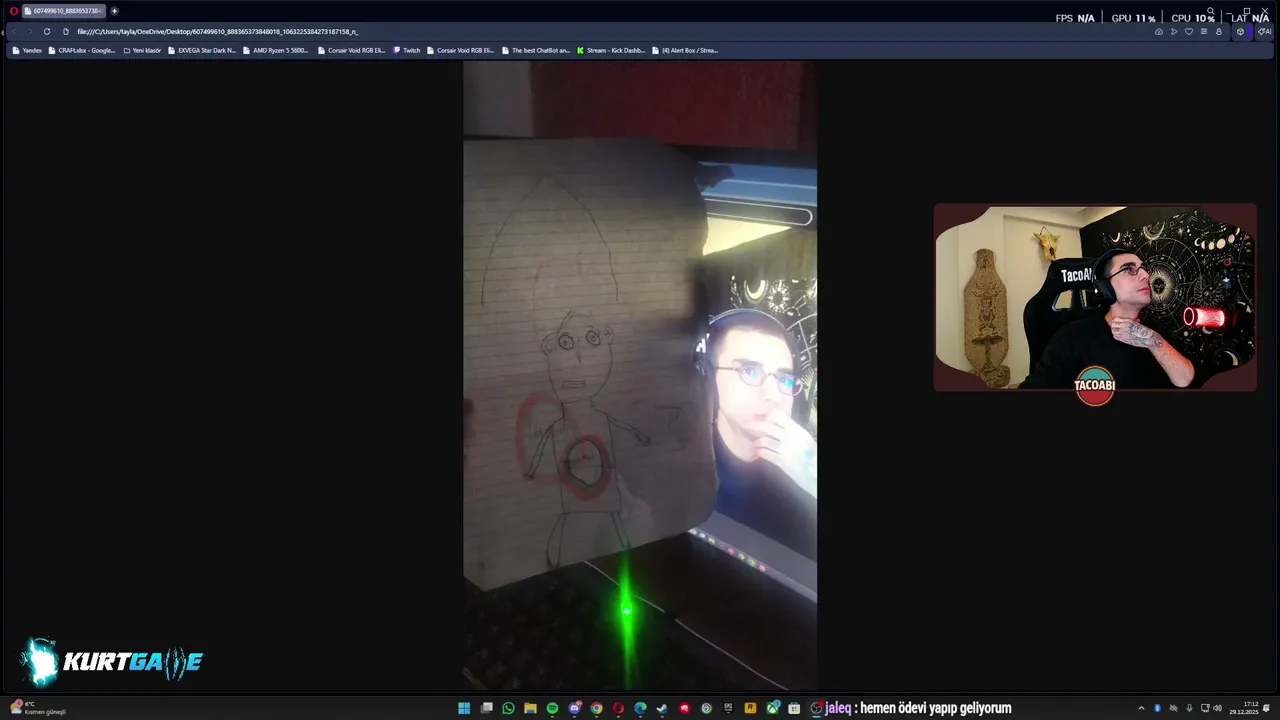Open the Stream - Kick Dashboard bookmark
1280x720 pixels.
coord(611,50)
